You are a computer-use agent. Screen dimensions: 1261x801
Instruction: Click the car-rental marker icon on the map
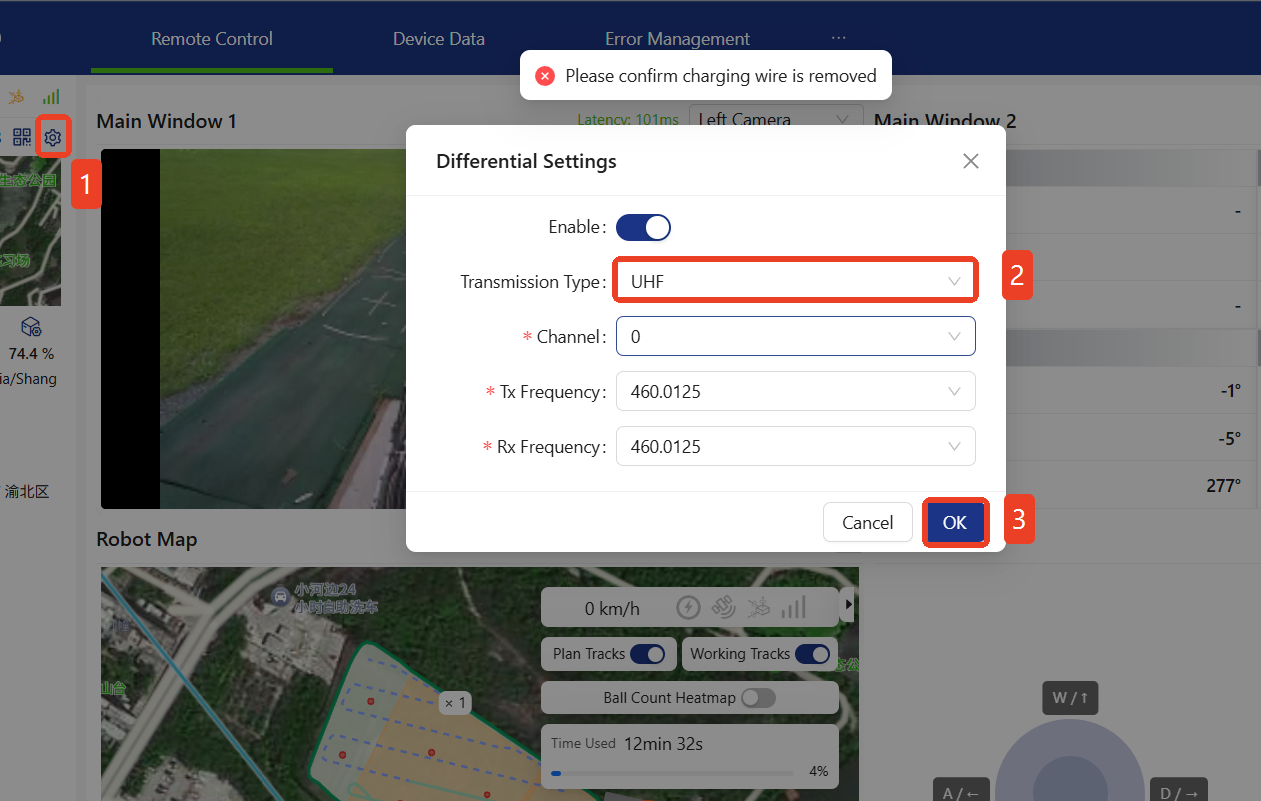pyautogui.click(x=281, y=597)
